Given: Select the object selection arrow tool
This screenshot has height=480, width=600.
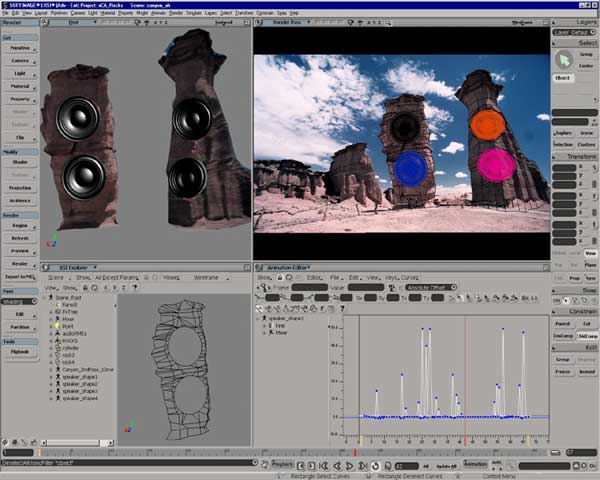Looking at the screenshot, I should [562, 59].
